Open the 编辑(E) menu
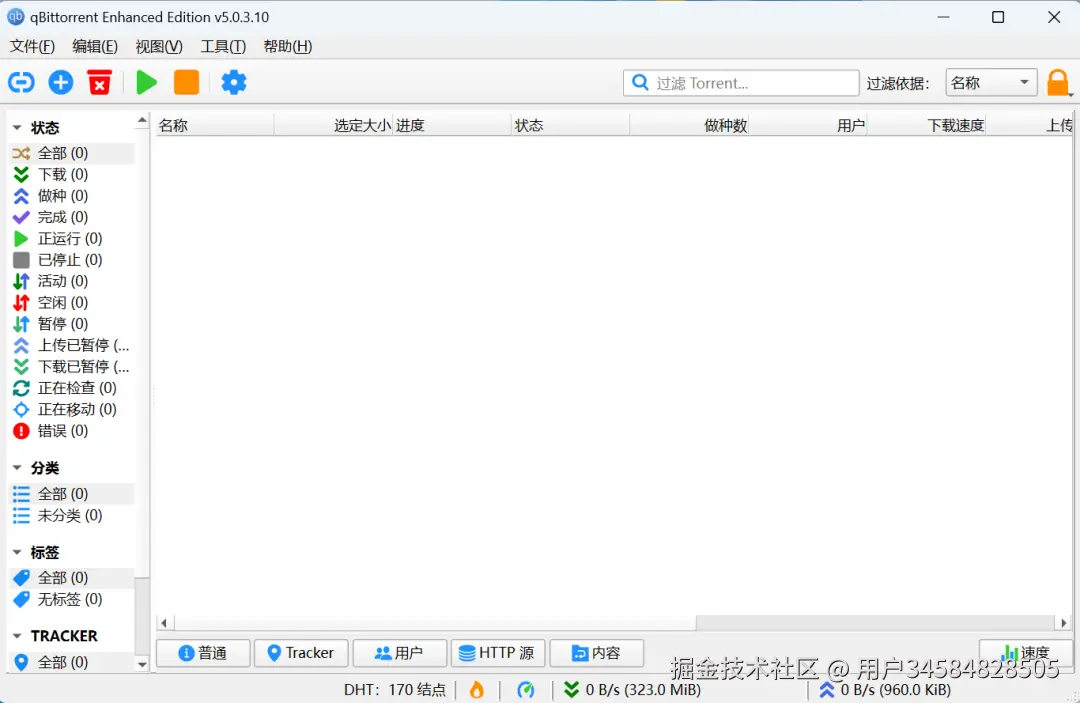Viewport: 1080px width, 703px height. [x=95, y=46]
